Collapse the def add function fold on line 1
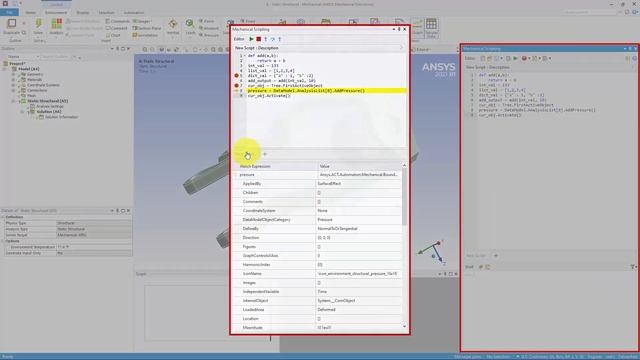 [x=245, y=56]
